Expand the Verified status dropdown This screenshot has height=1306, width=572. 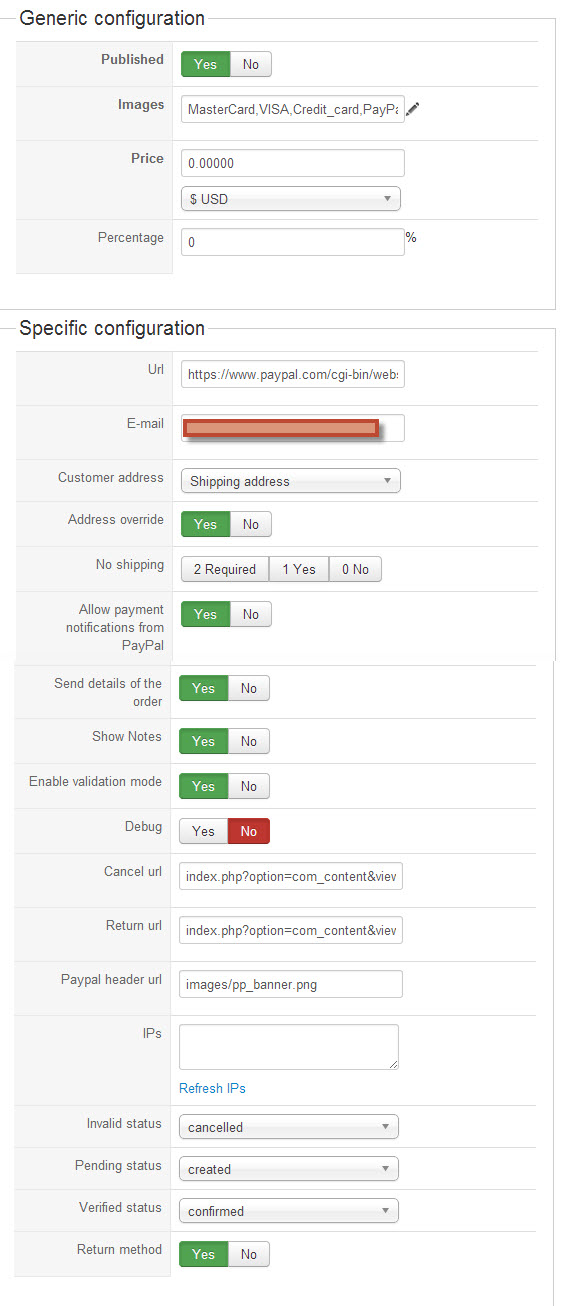point(289,1211)
